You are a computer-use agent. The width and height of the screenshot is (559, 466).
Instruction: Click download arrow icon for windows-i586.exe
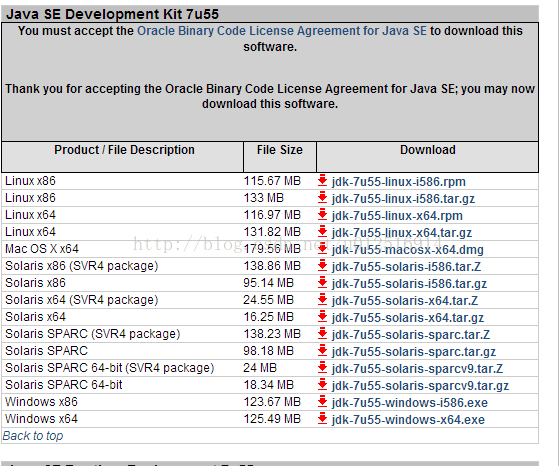(322, 402)
